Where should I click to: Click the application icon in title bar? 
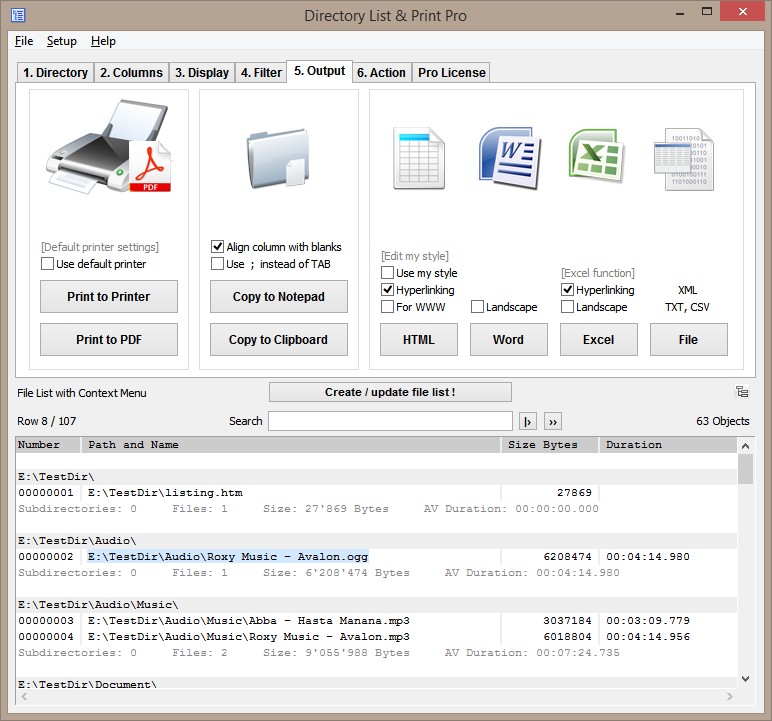click(18, 15)
